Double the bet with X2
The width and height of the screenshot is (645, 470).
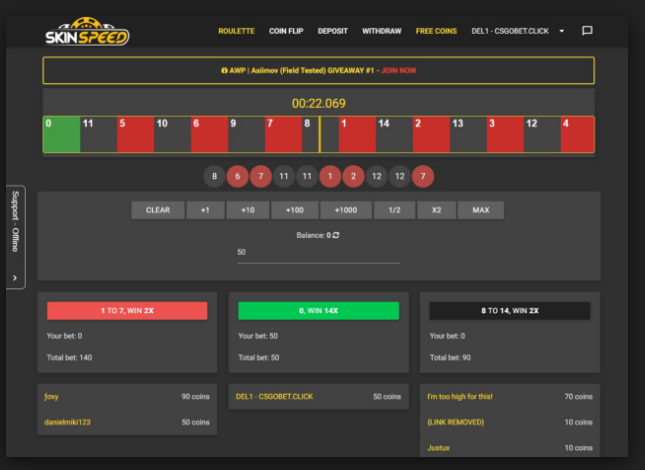pyautogui.click(x=436, y=210)
